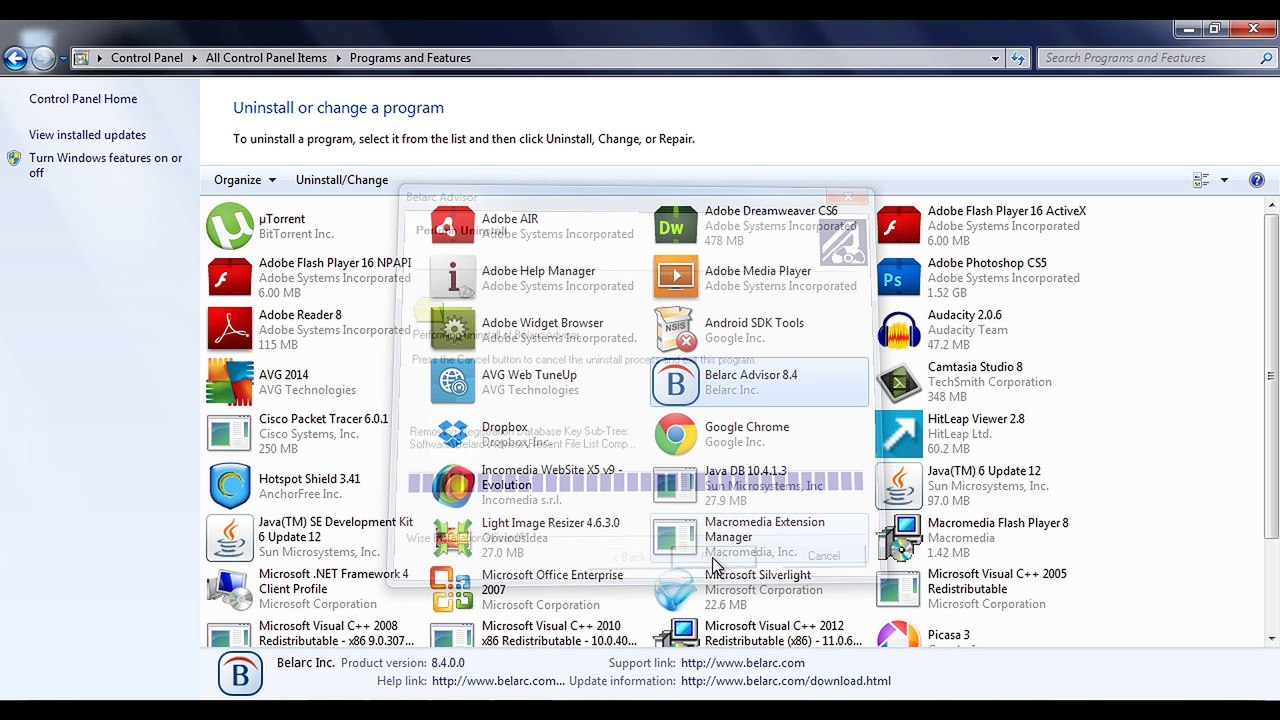Select the Adobe Help Manager icon
The height and width of the screenshot is (720, 1280).
click(x=452, y=278)
